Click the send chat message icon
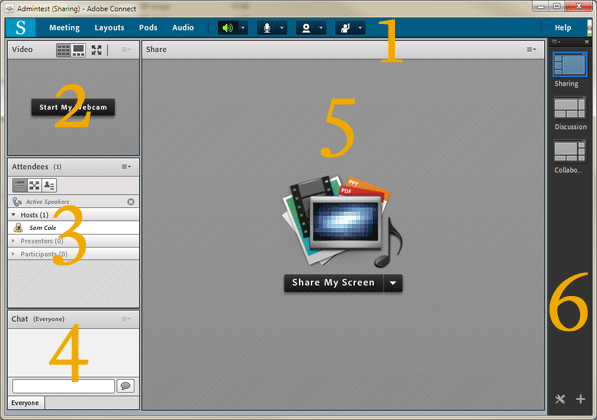 (x=125, y=386)
